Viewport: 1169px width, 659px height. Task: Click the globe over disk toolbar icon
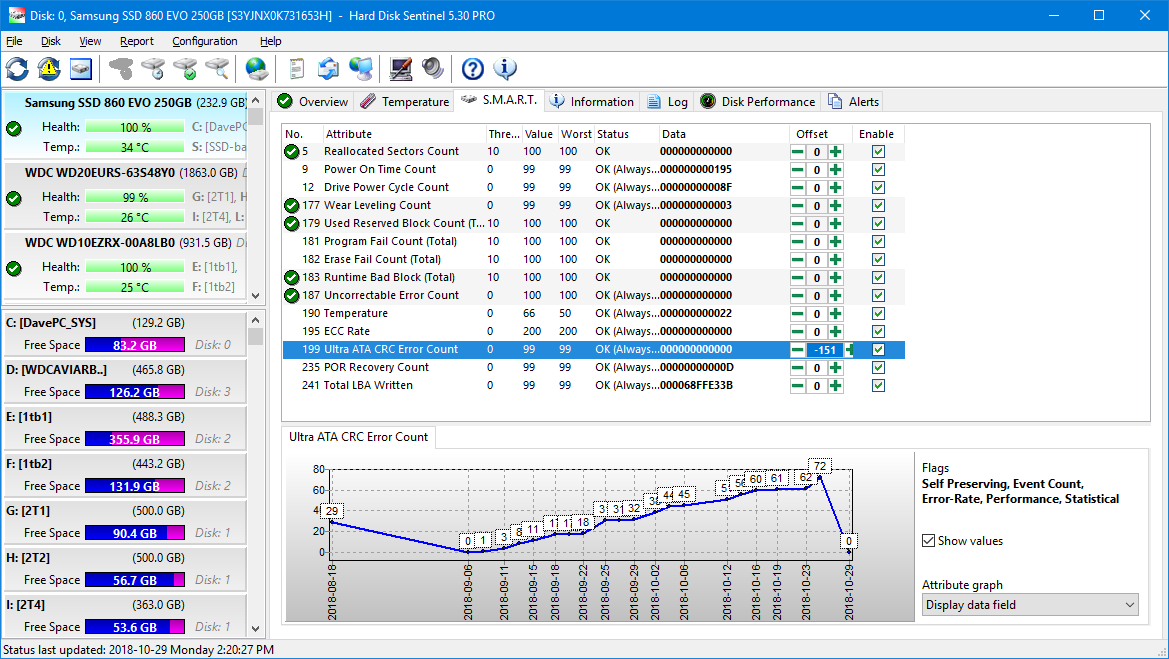coord(256,69)
